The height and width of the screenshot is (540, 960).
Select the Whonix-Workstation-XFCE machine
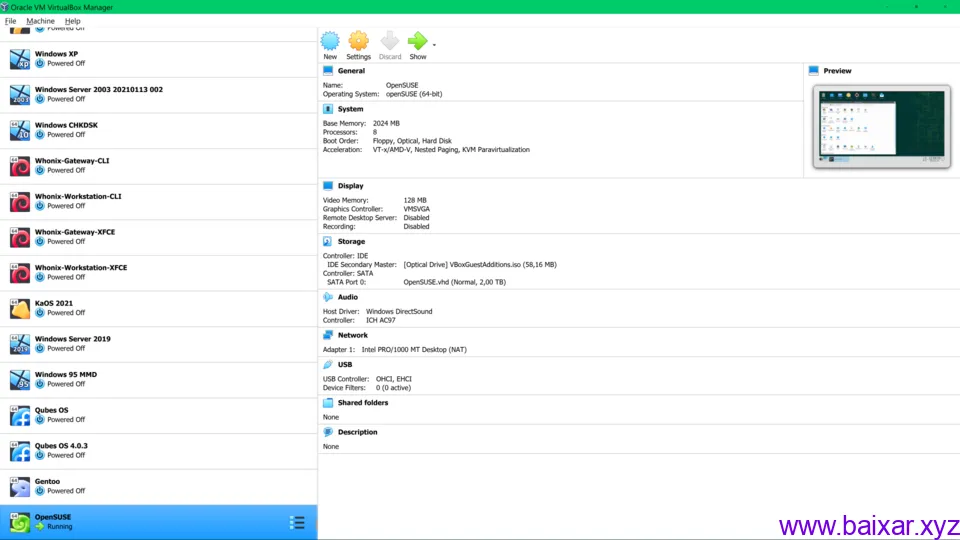coord(159,272)
